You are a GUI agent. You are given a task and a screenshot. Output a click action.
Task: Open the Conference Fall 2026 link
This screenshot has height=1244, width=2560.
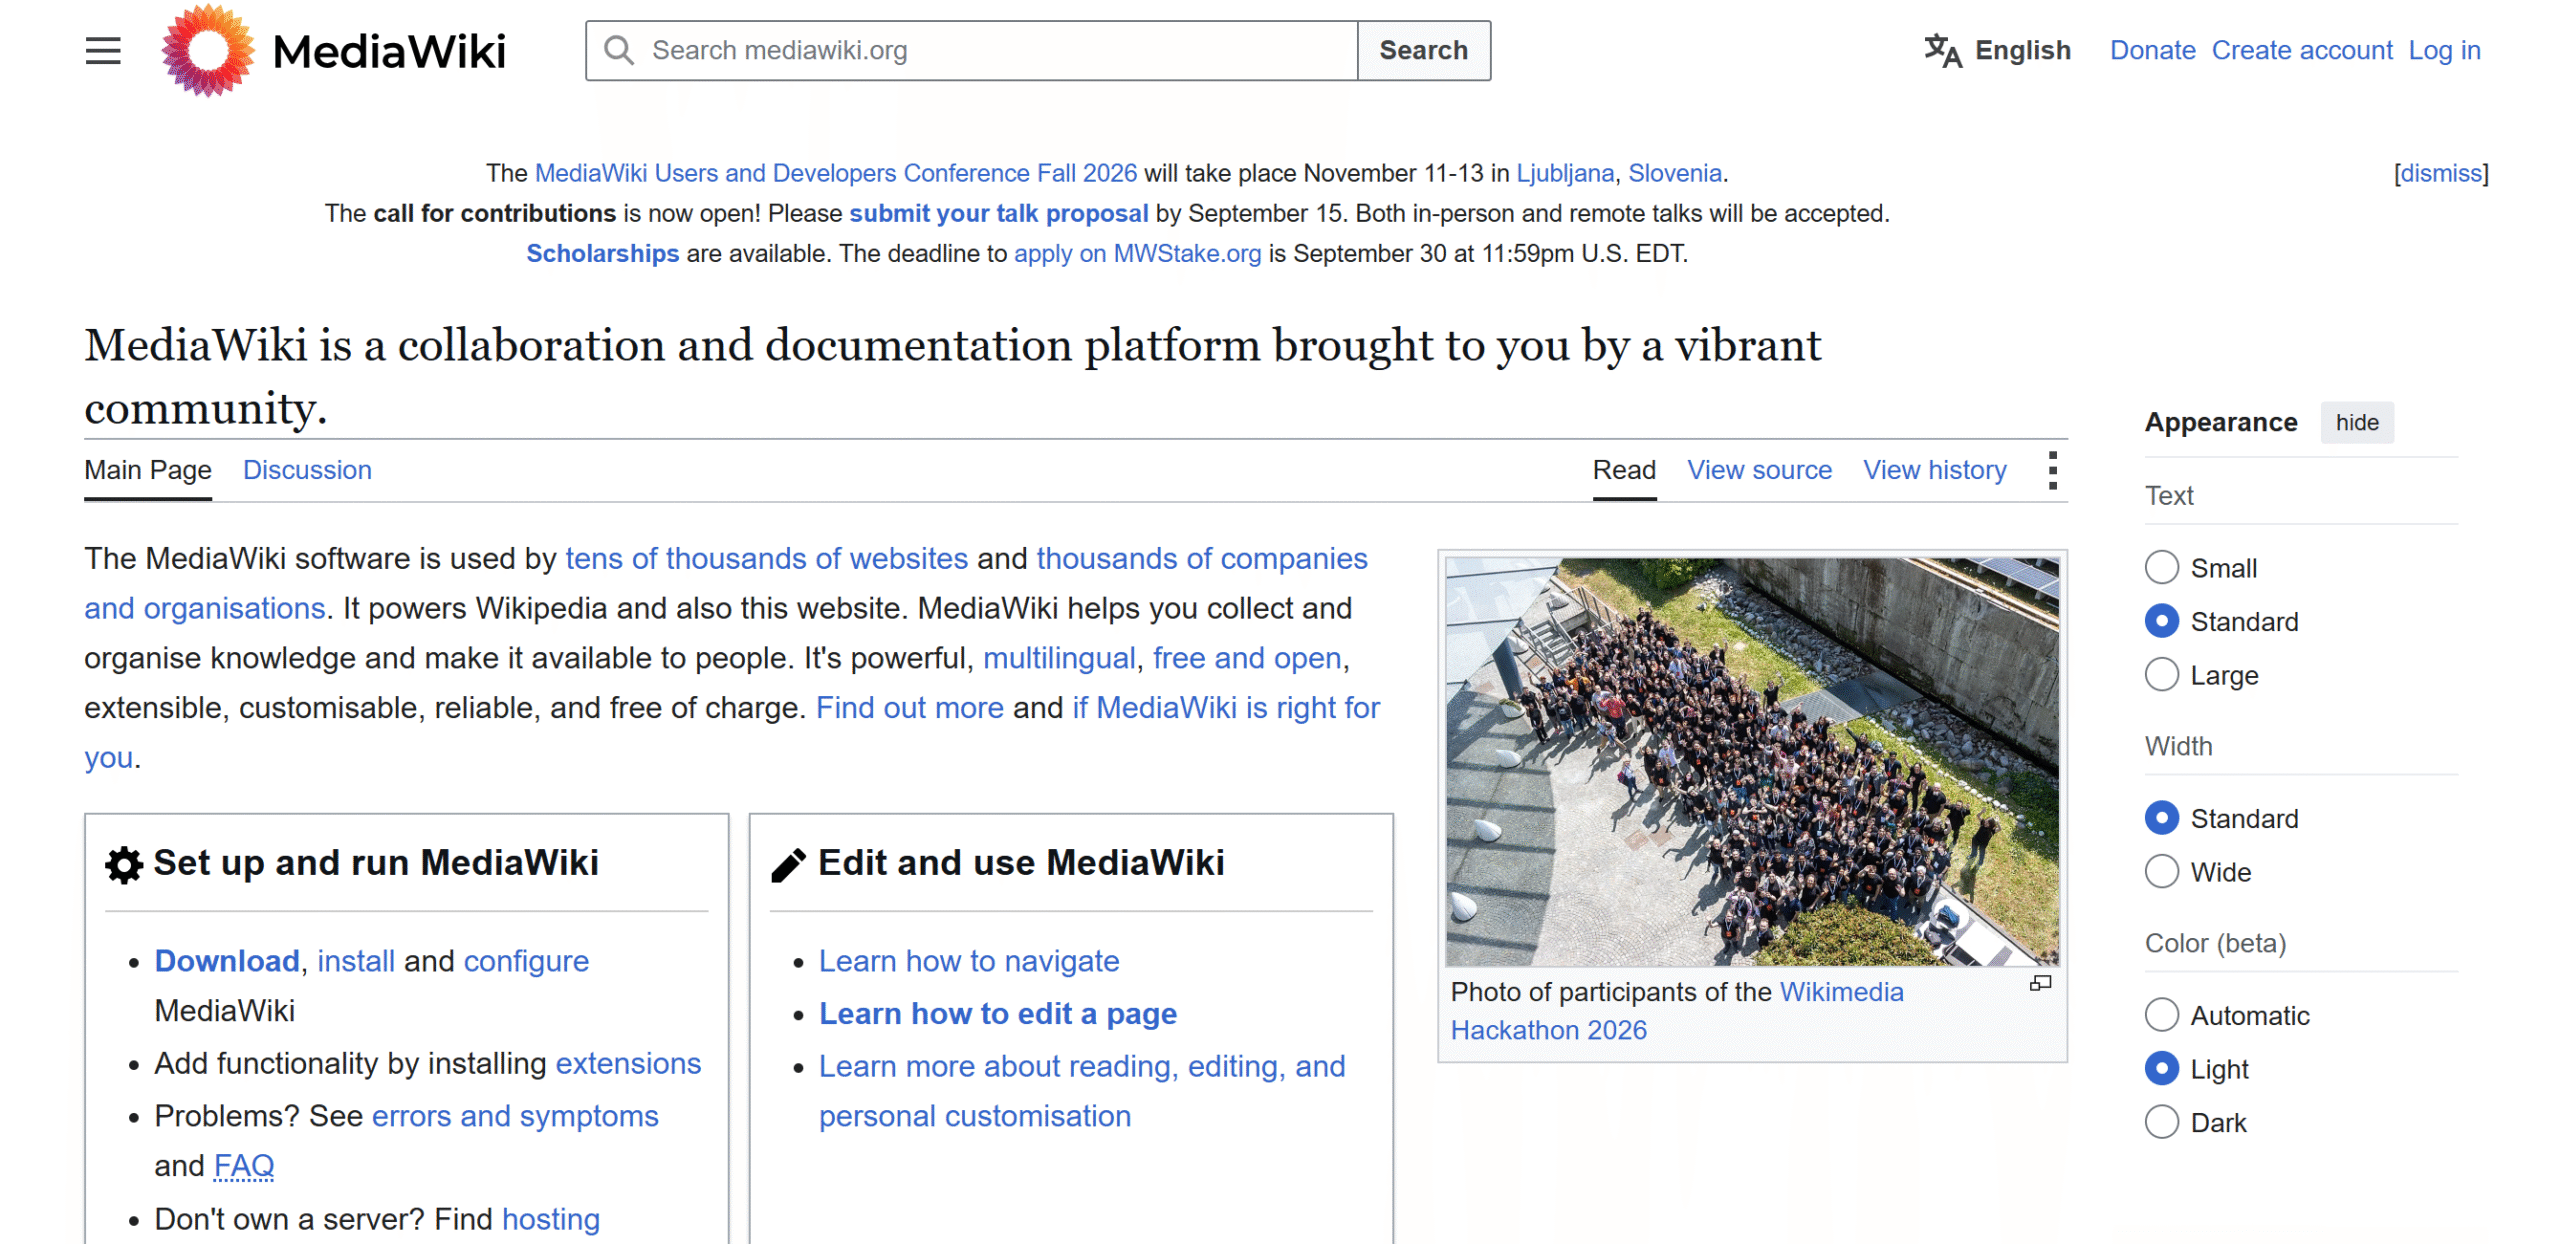tap(835, 173)
